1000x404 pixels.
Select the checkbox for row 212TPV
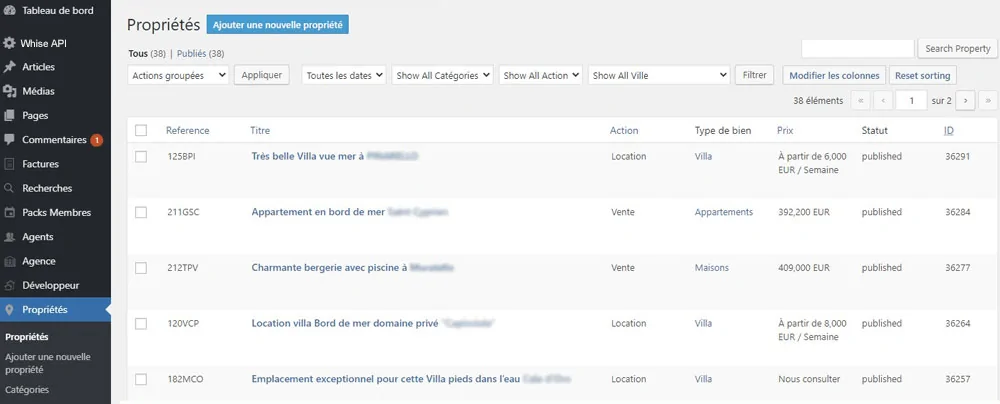(x=141, y=268)
